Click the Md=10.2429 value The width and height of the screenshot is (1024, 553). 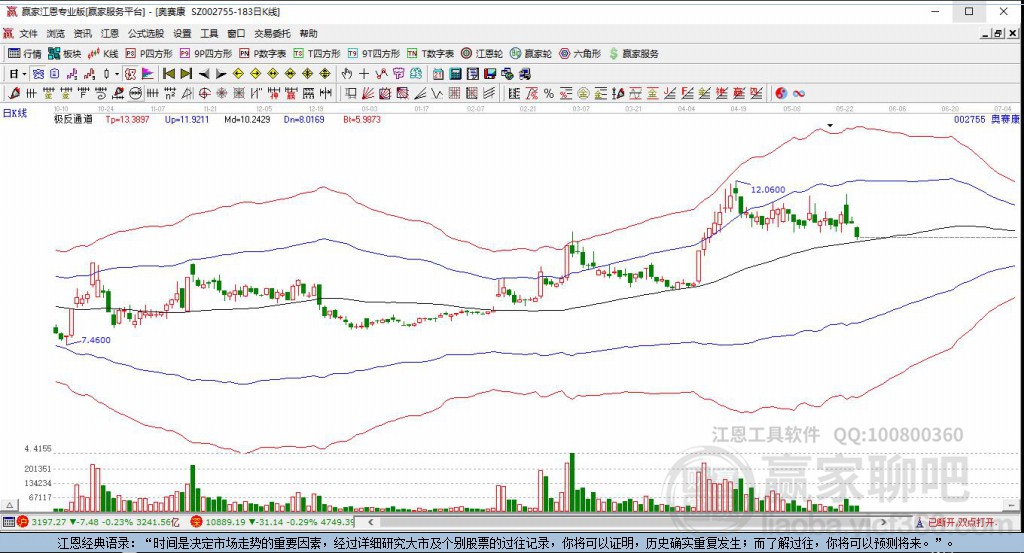coord(247,119)
